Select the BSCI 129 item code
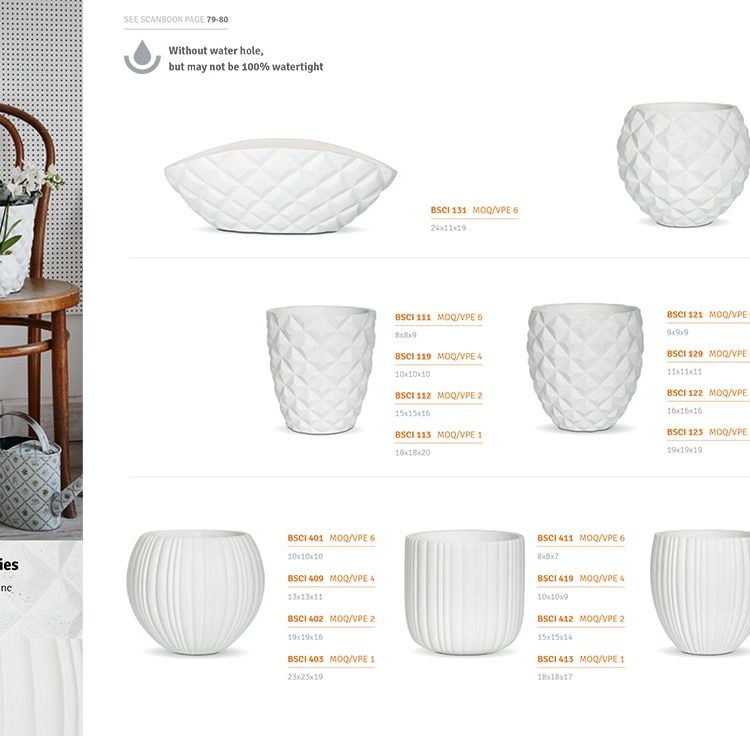Screen dimensions: 750x736 (x=684, y=354)
